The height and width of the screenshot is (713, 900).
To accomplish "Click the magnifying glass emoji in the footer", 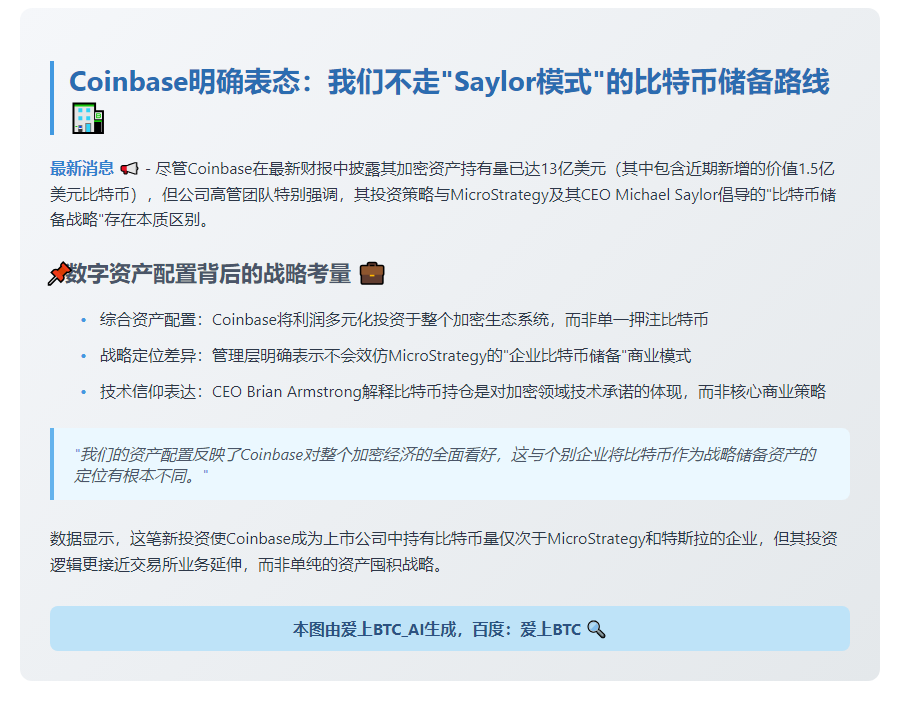I will point(596,629).
